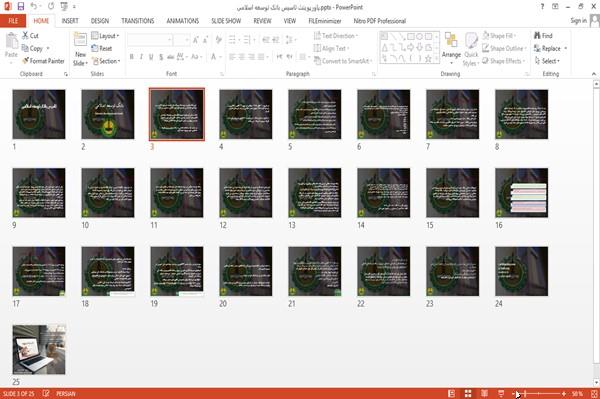Image resolution: width=600 pixels, height=399 pixels.
Task: Expand the Select dropdown in Editing group
Action: (x=547, y=61)
